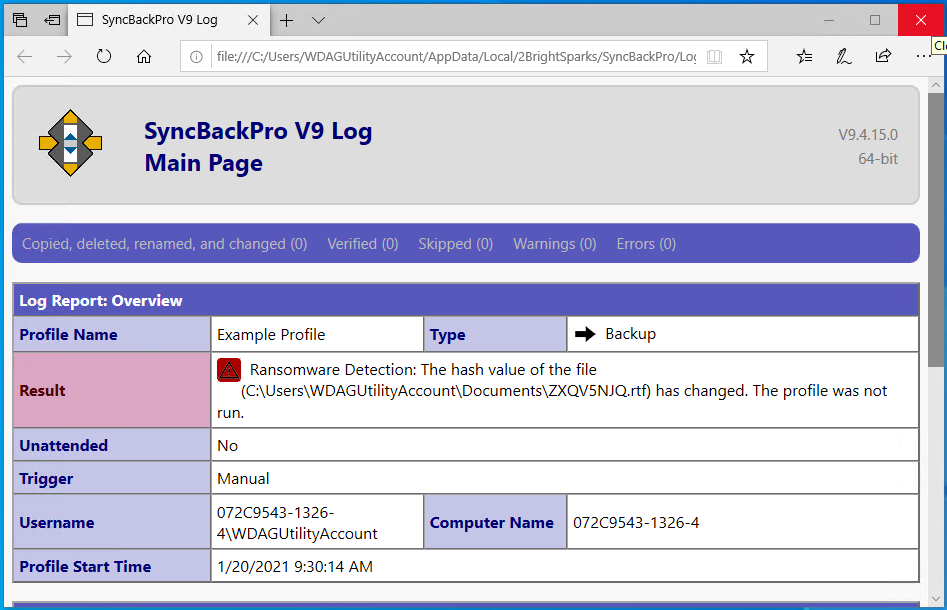Screen dimensions: 947x610
Task: Click the Back navigation arrow
Action: (x=25, y=57)
